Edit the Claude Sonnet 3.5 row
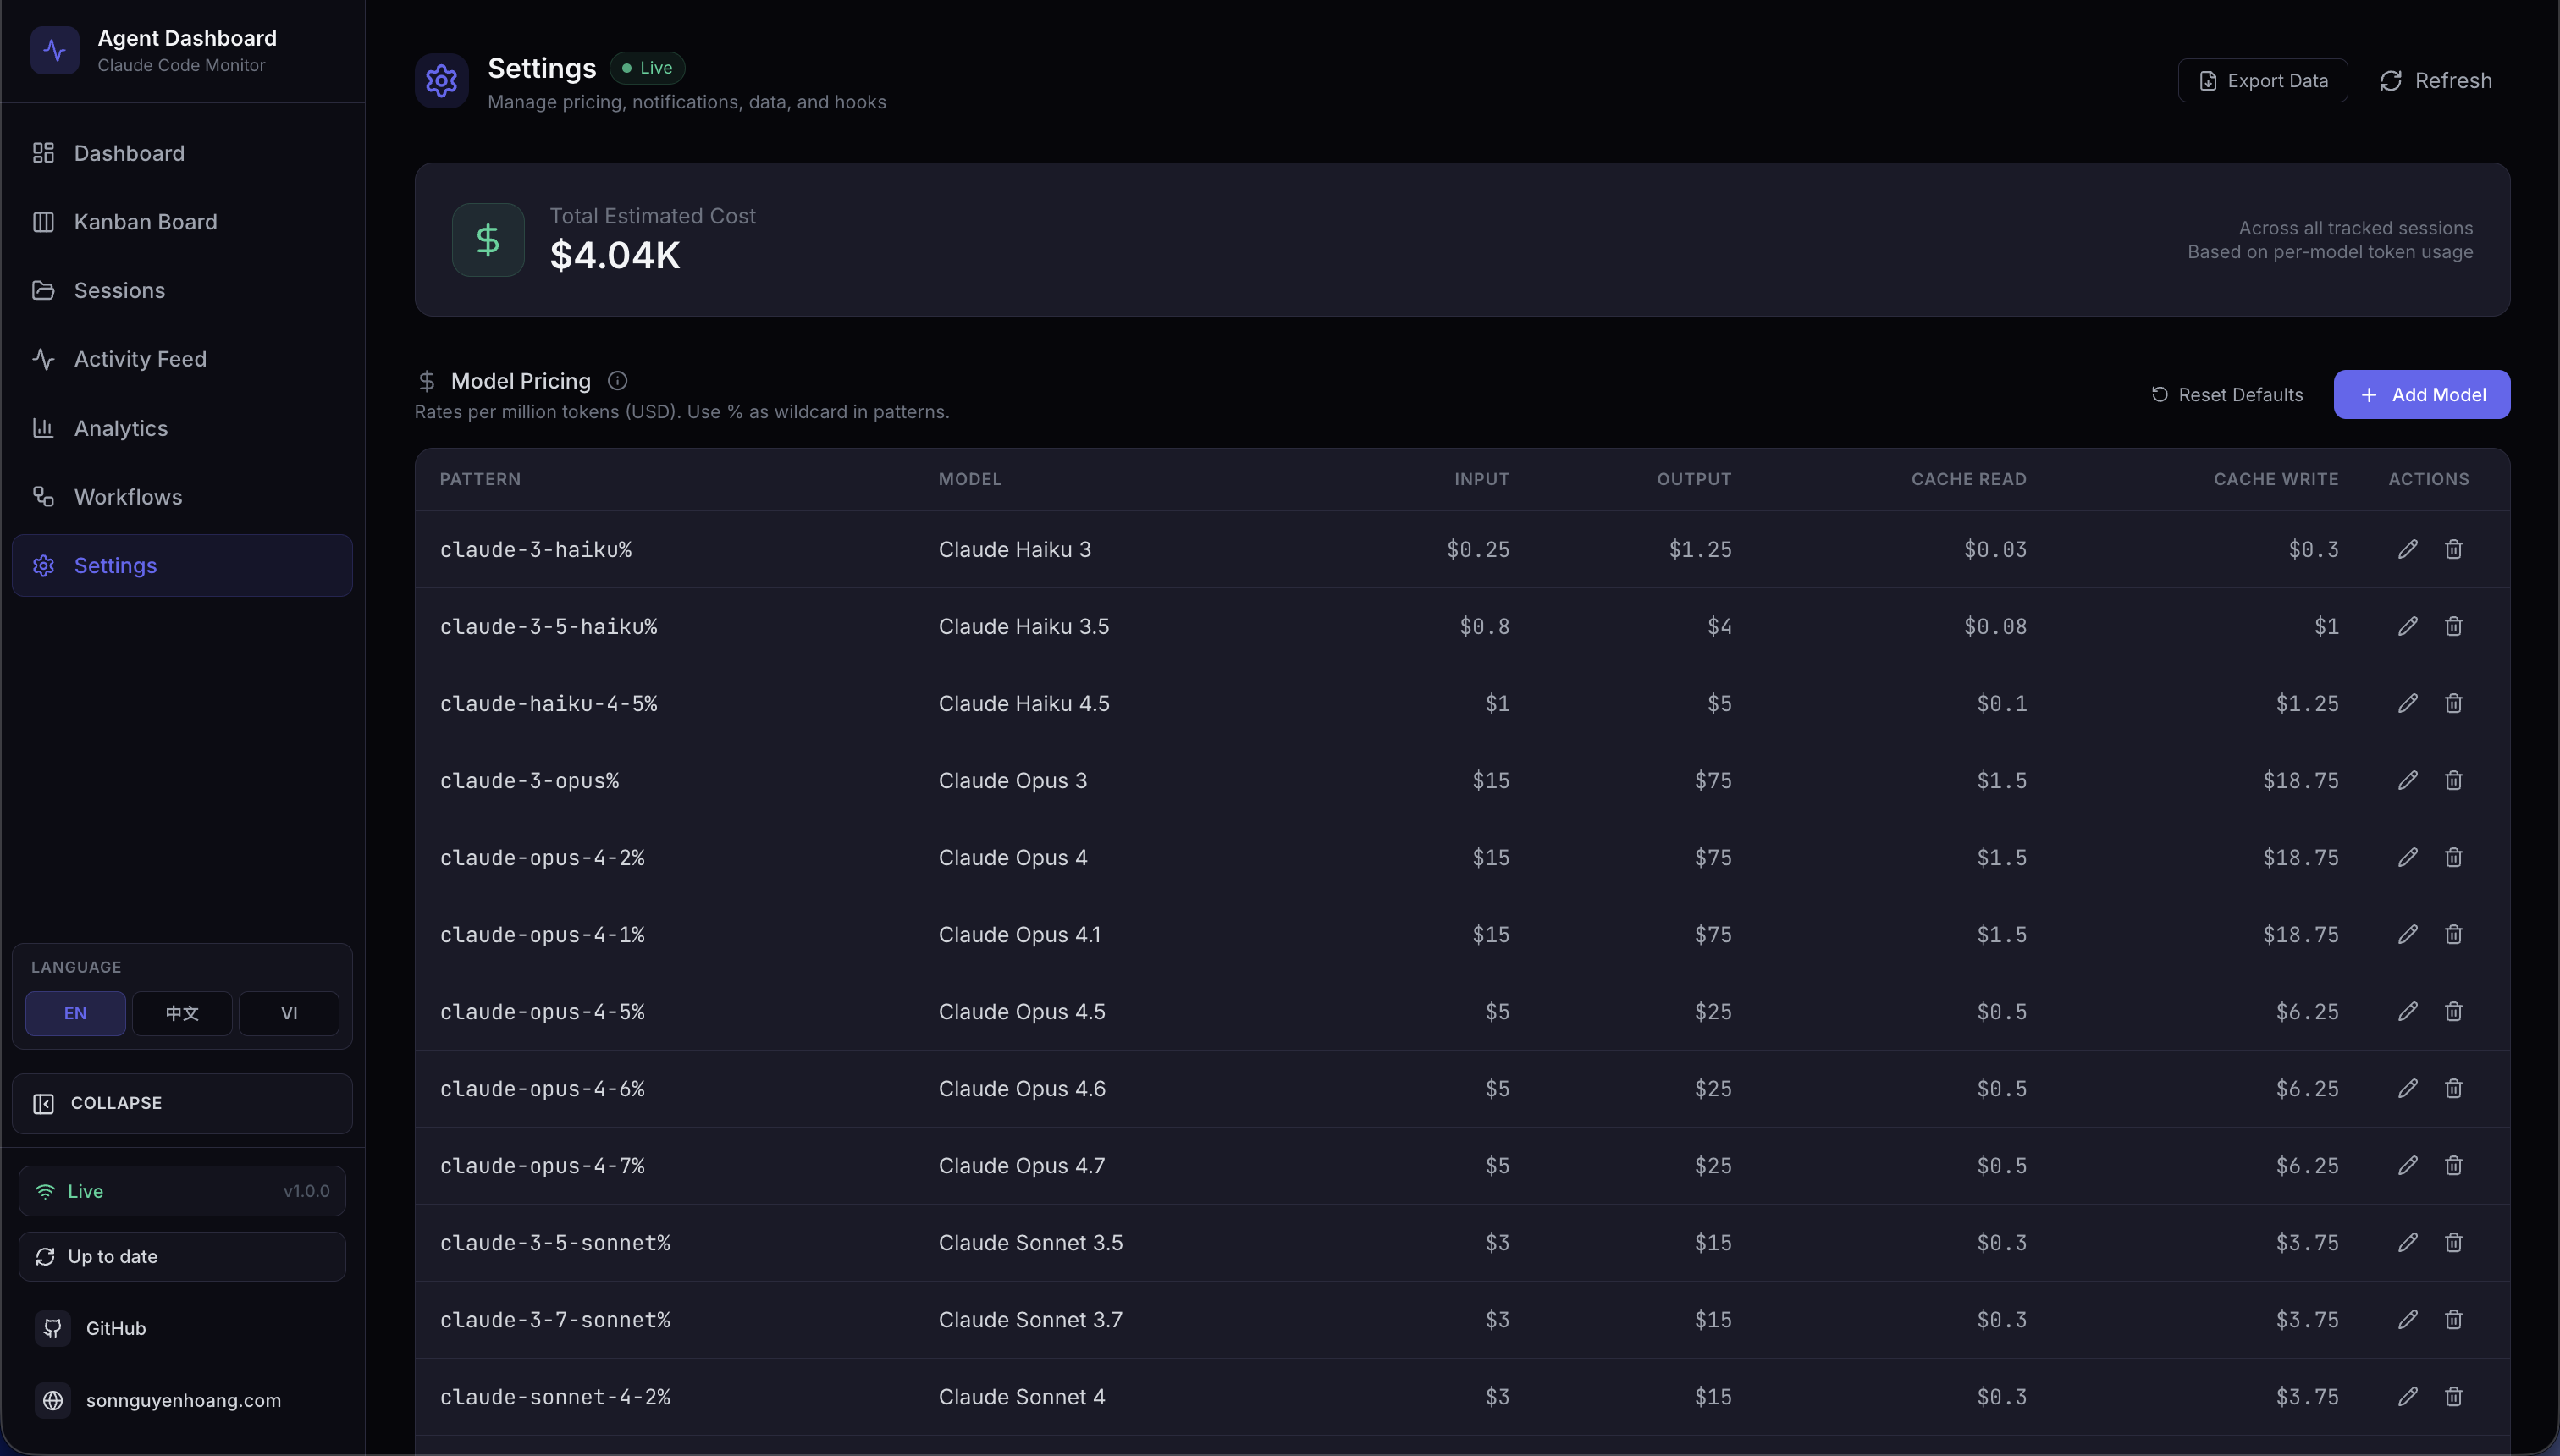 [2408, 1242]
